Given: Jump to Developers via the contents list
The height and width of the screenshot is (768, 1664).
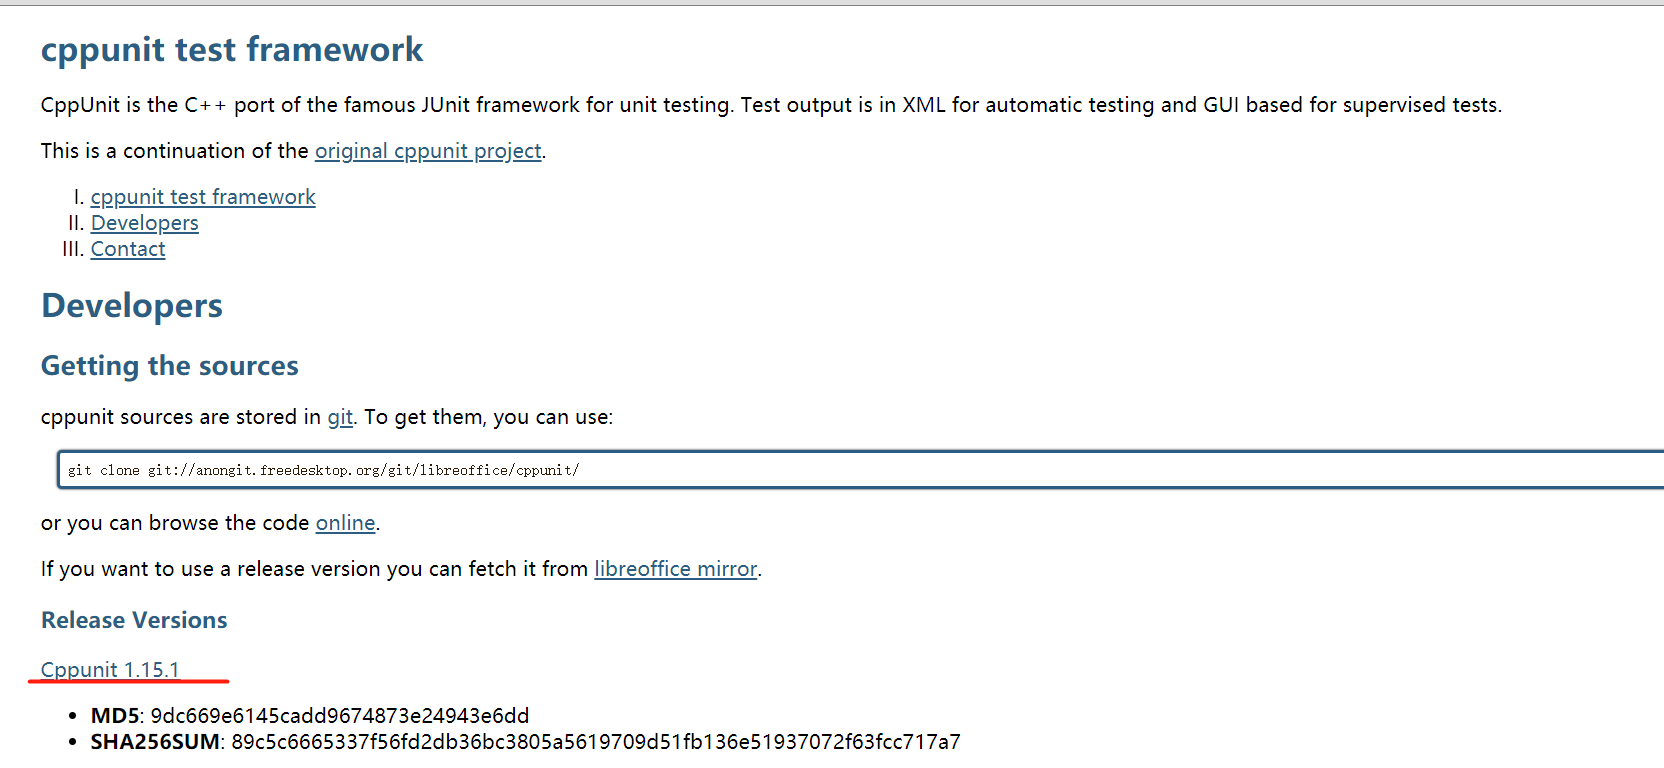Looking at the screenshot, I should point(145,223).
